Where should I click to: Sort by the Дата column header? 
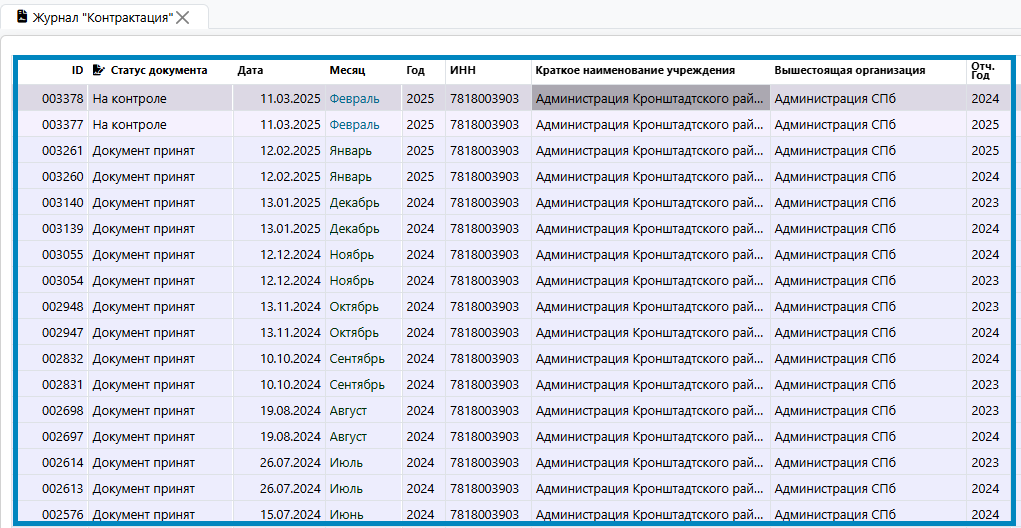[x=250, y=71]
